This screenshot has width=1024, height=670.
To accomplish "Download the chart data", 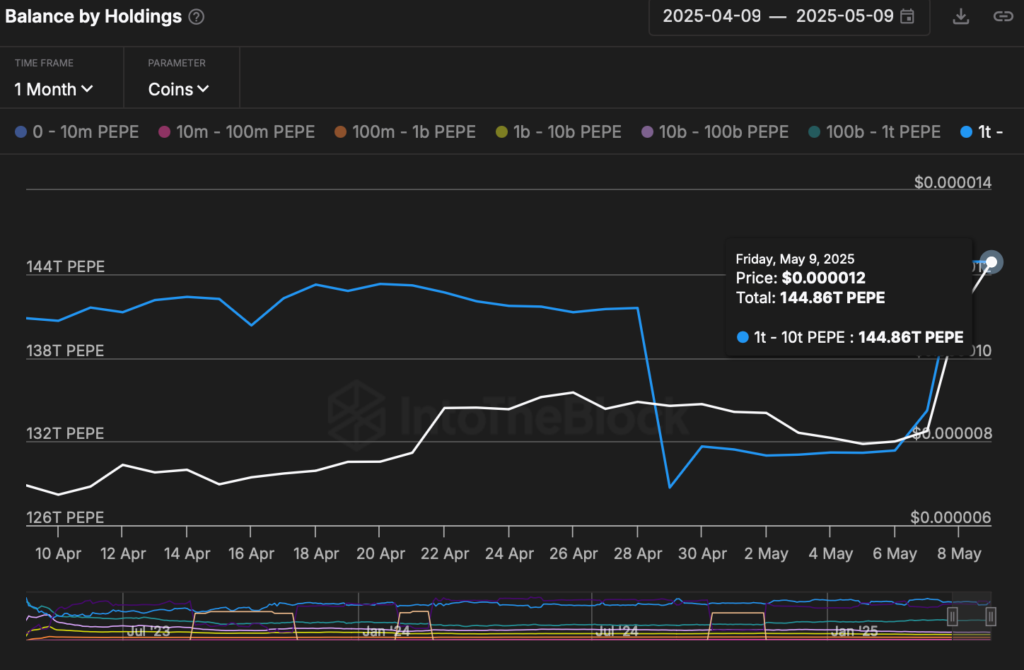I will (x=961, y=16).
